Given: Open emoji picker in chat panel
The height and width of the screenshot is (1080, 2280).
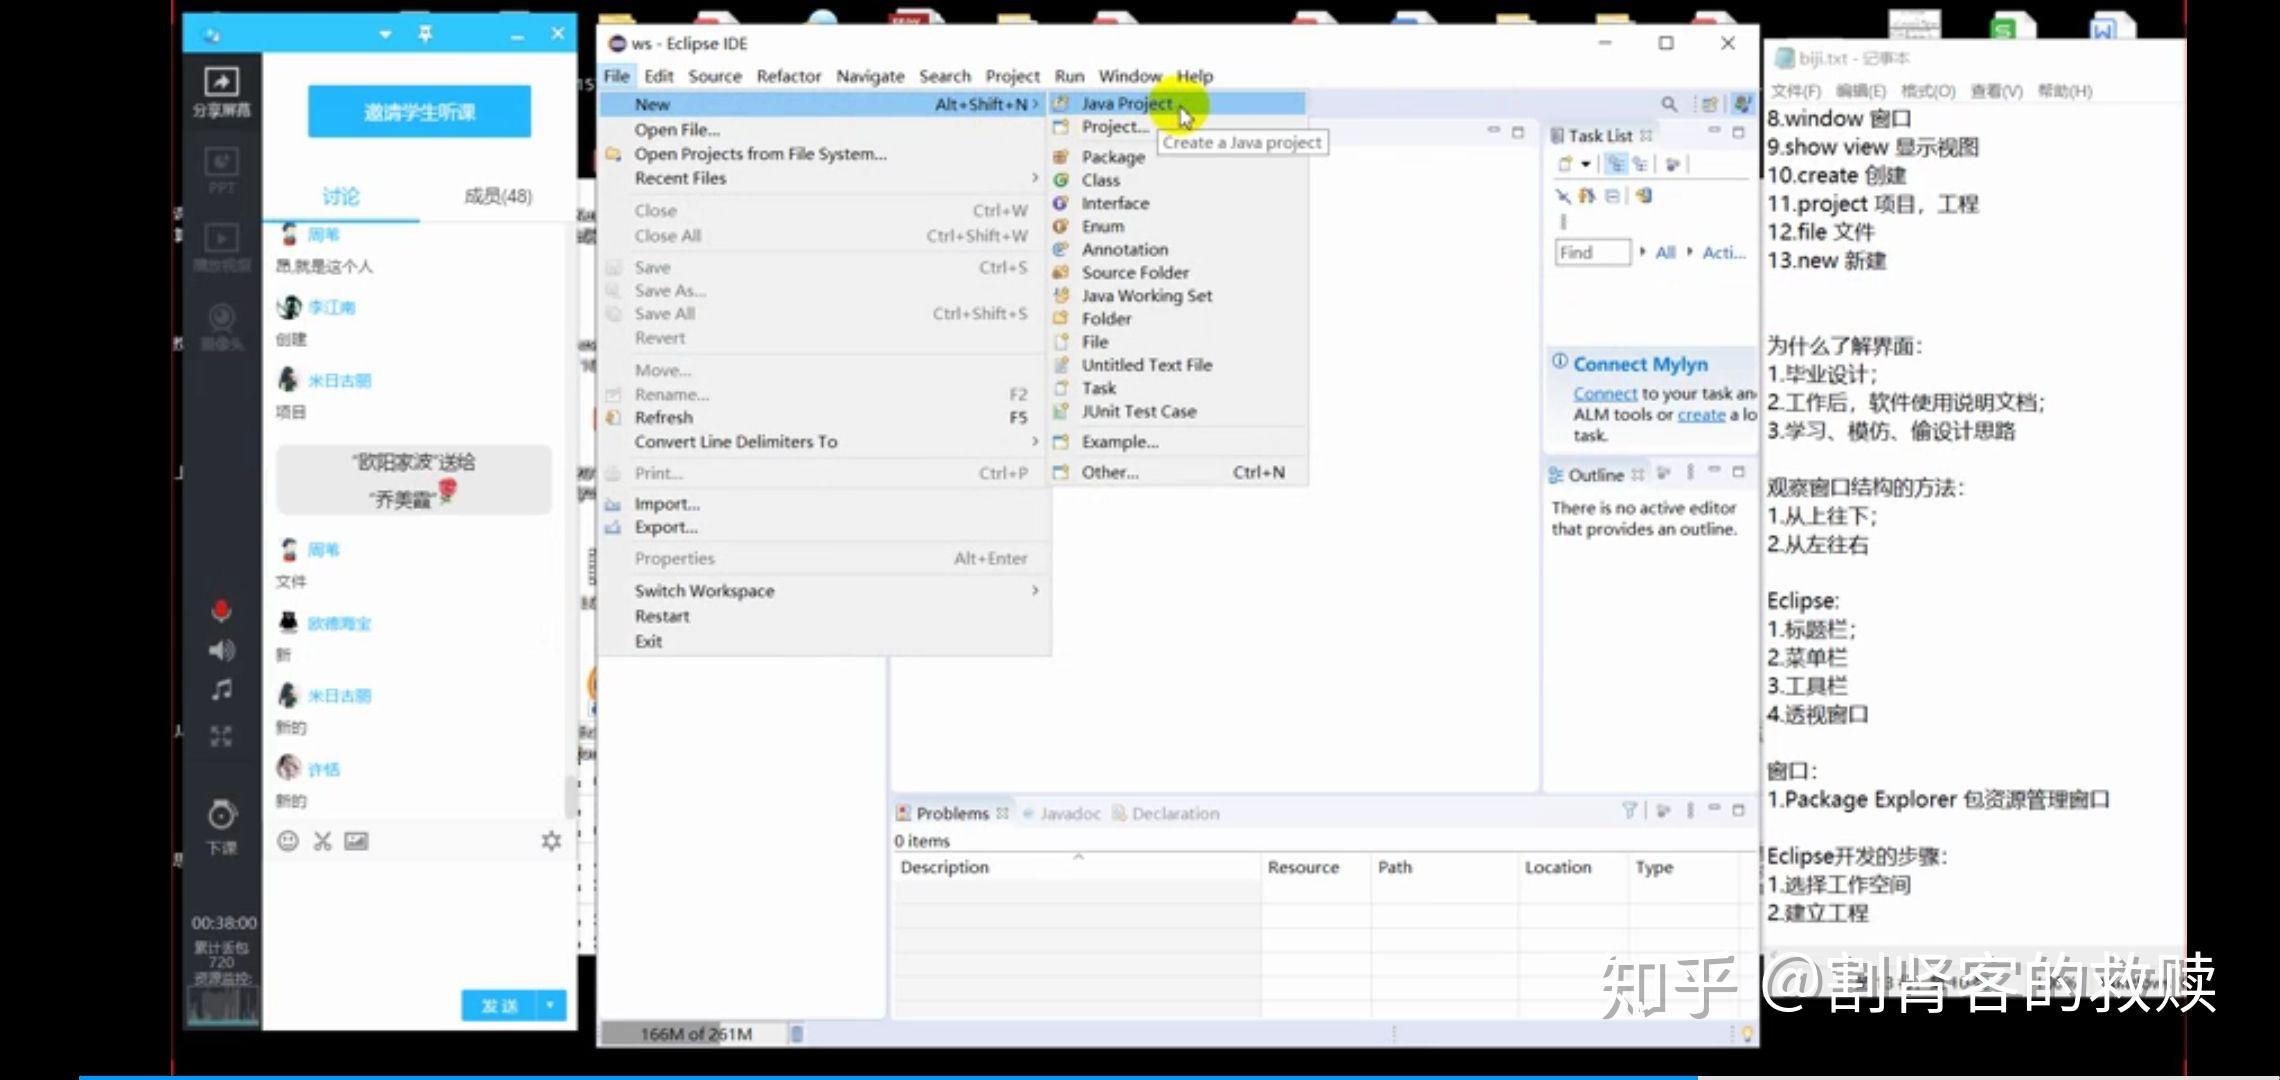Looking at the screenshot, I should click(288, 841).
